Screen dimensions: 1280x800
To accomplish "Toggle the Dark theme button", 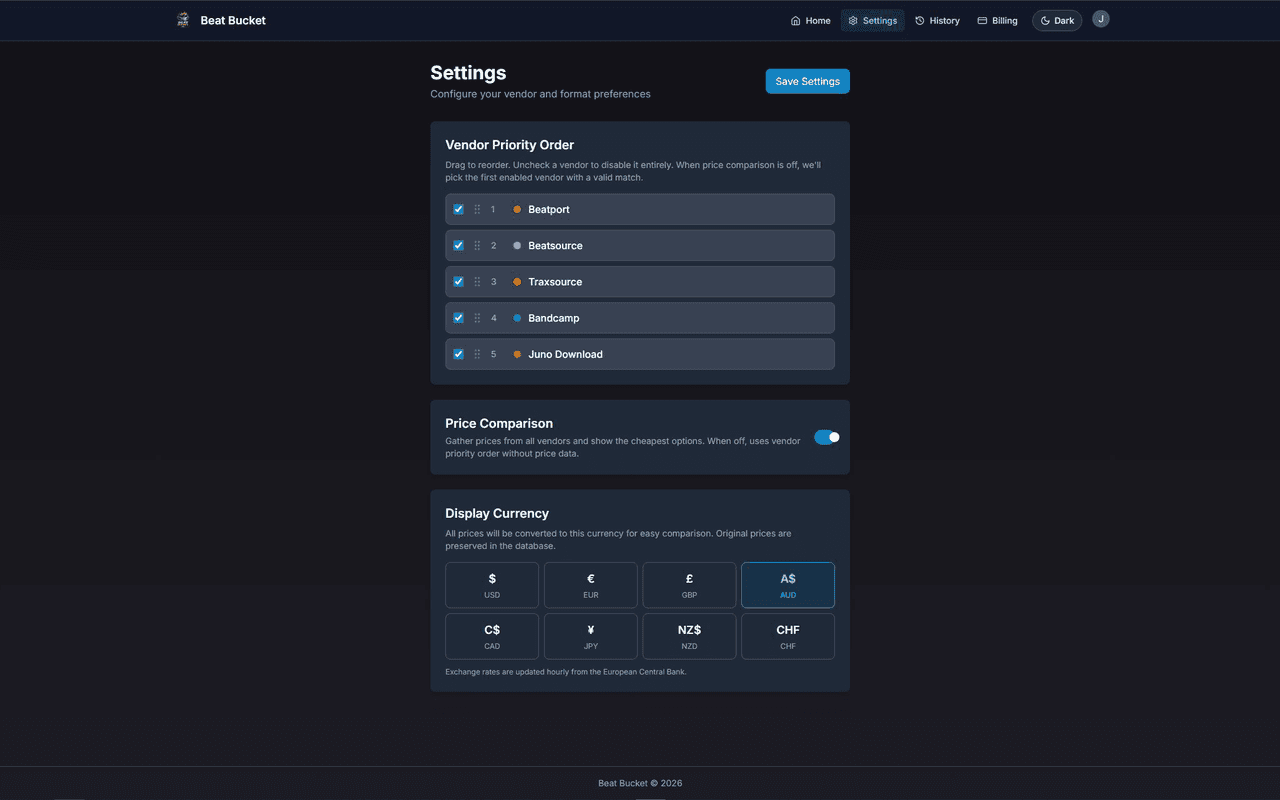I will [1057, 20].
